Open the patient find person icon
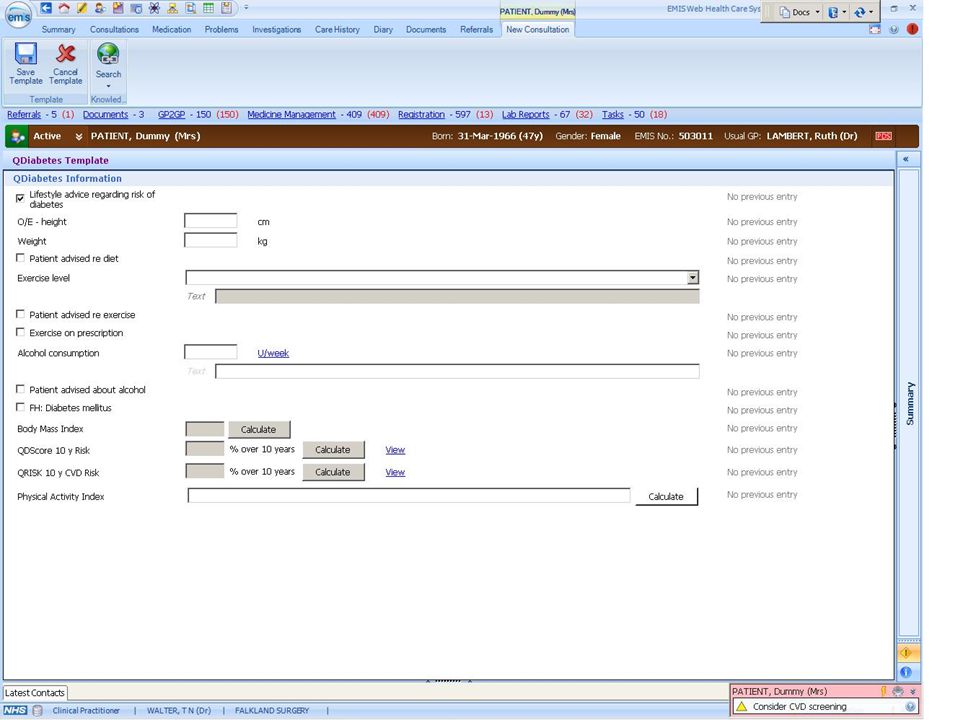Viewport: 960px width, 720px height. tap(100, 8)
